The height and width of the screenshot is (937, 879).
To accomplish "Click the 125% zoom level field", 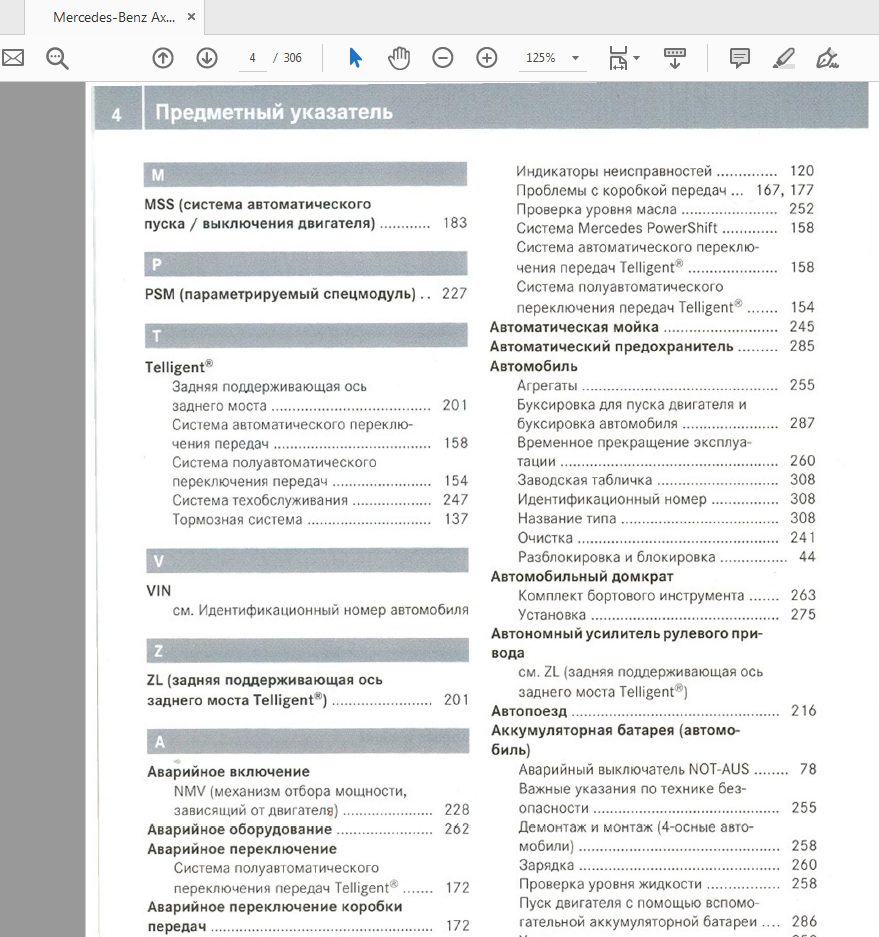I will [x=541, y=58].
